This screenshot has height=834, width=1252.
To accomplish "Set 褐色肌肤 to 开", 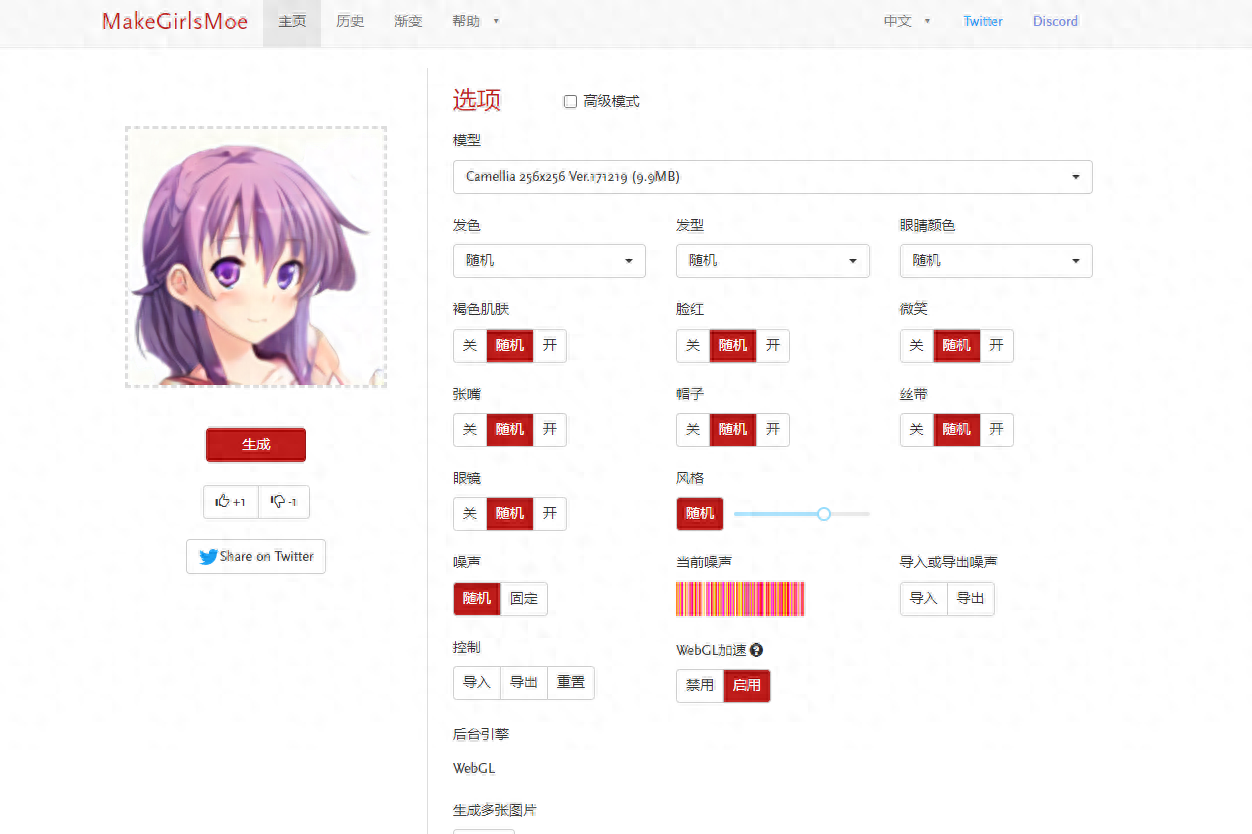I will click(550, 346).
